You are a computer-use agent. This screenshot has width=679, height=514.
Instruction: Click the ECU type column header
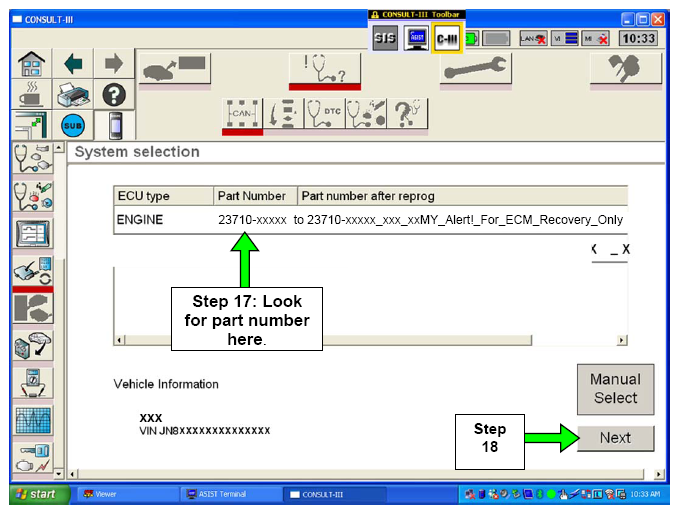(x=162, y=196)
